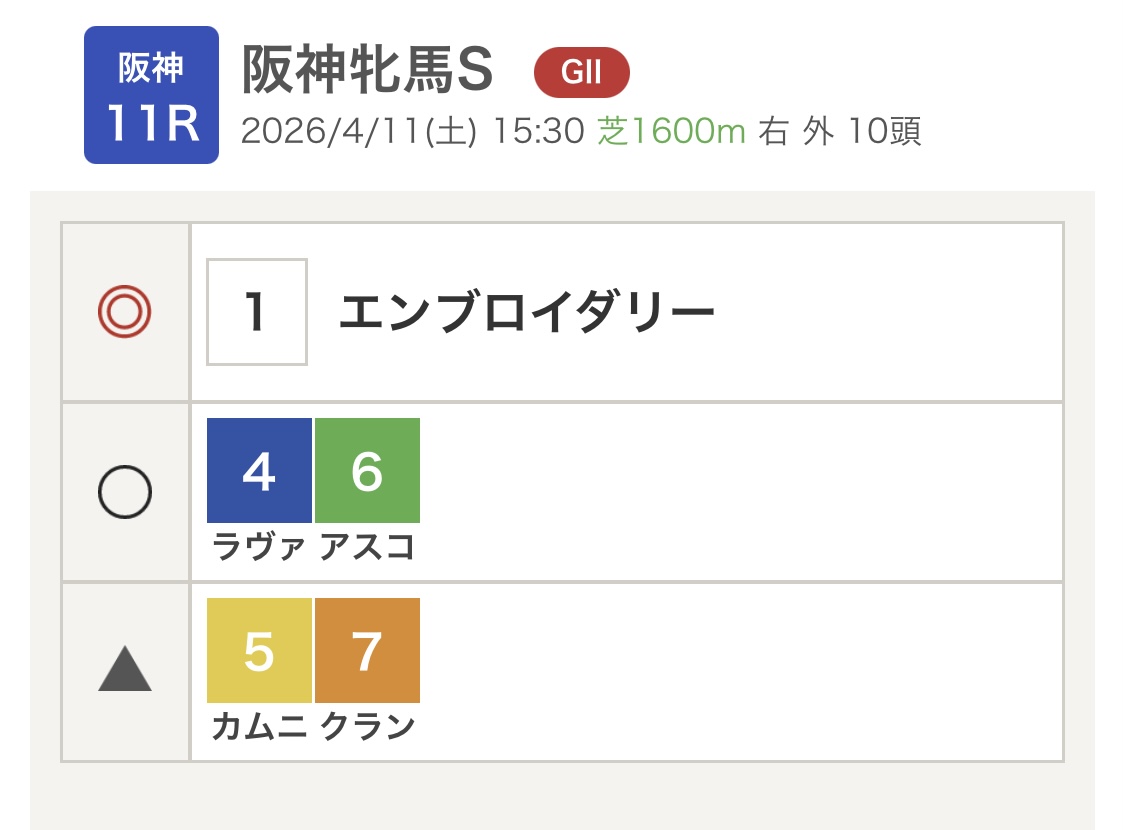Open the horse name エンブロイダリー
The height and width of the screenshot is (830, 1125).
point(527,313)
